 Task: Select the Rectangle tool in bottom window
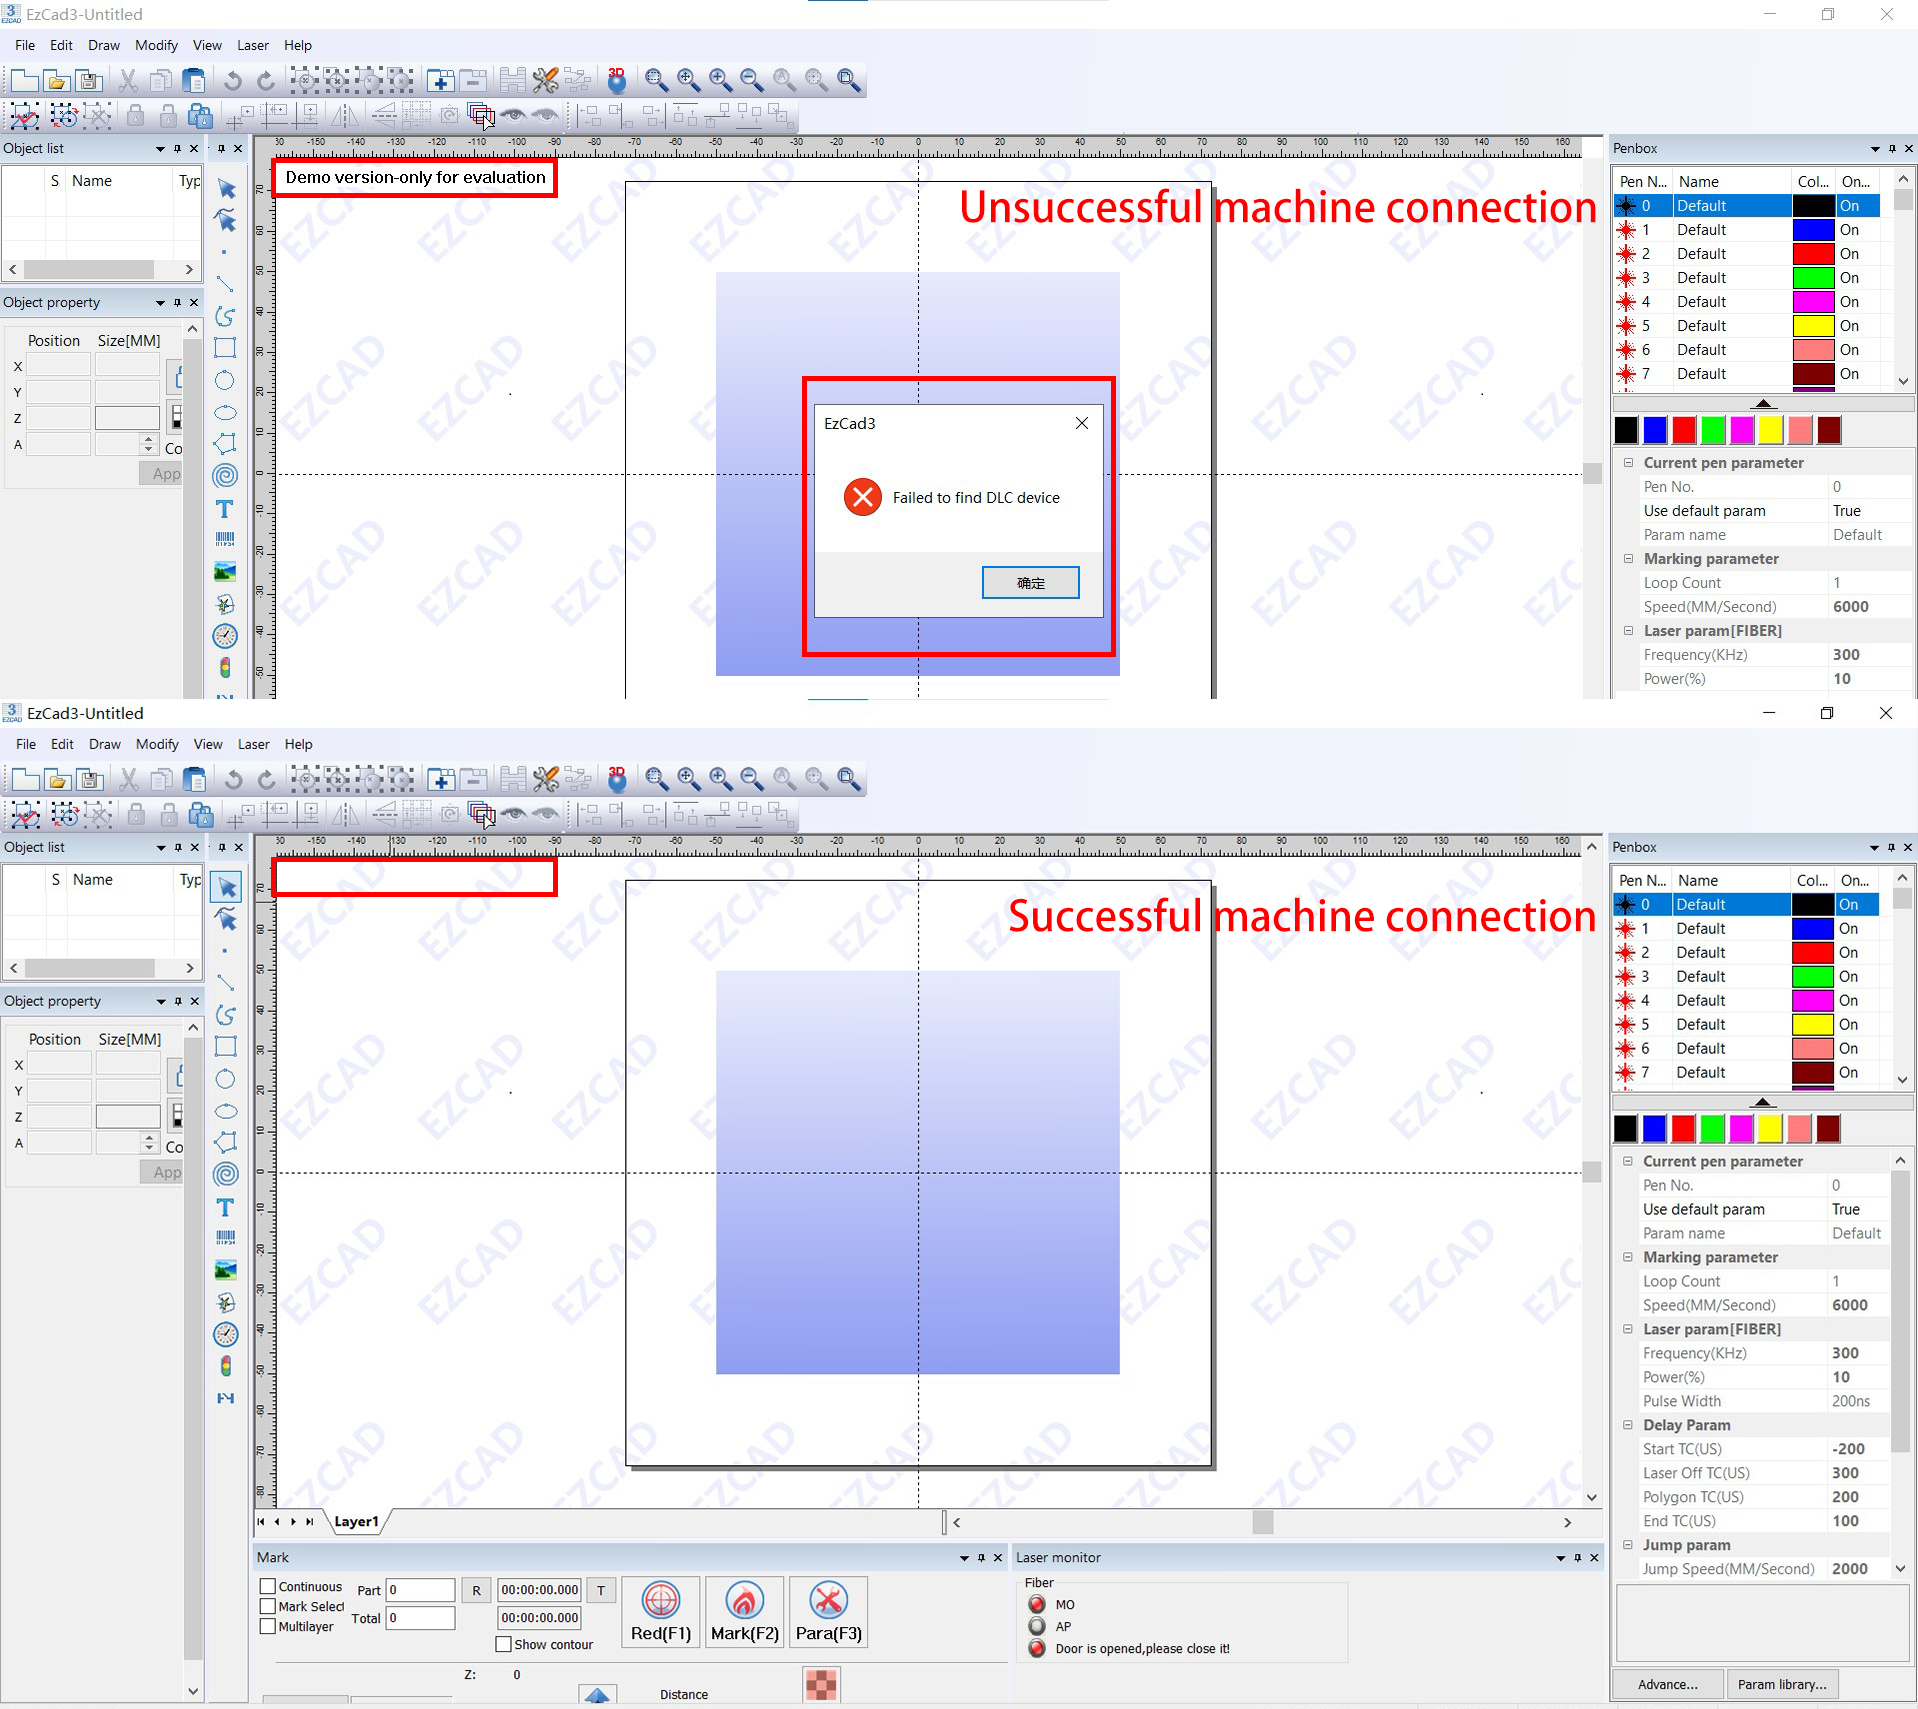coord(226,1047)
